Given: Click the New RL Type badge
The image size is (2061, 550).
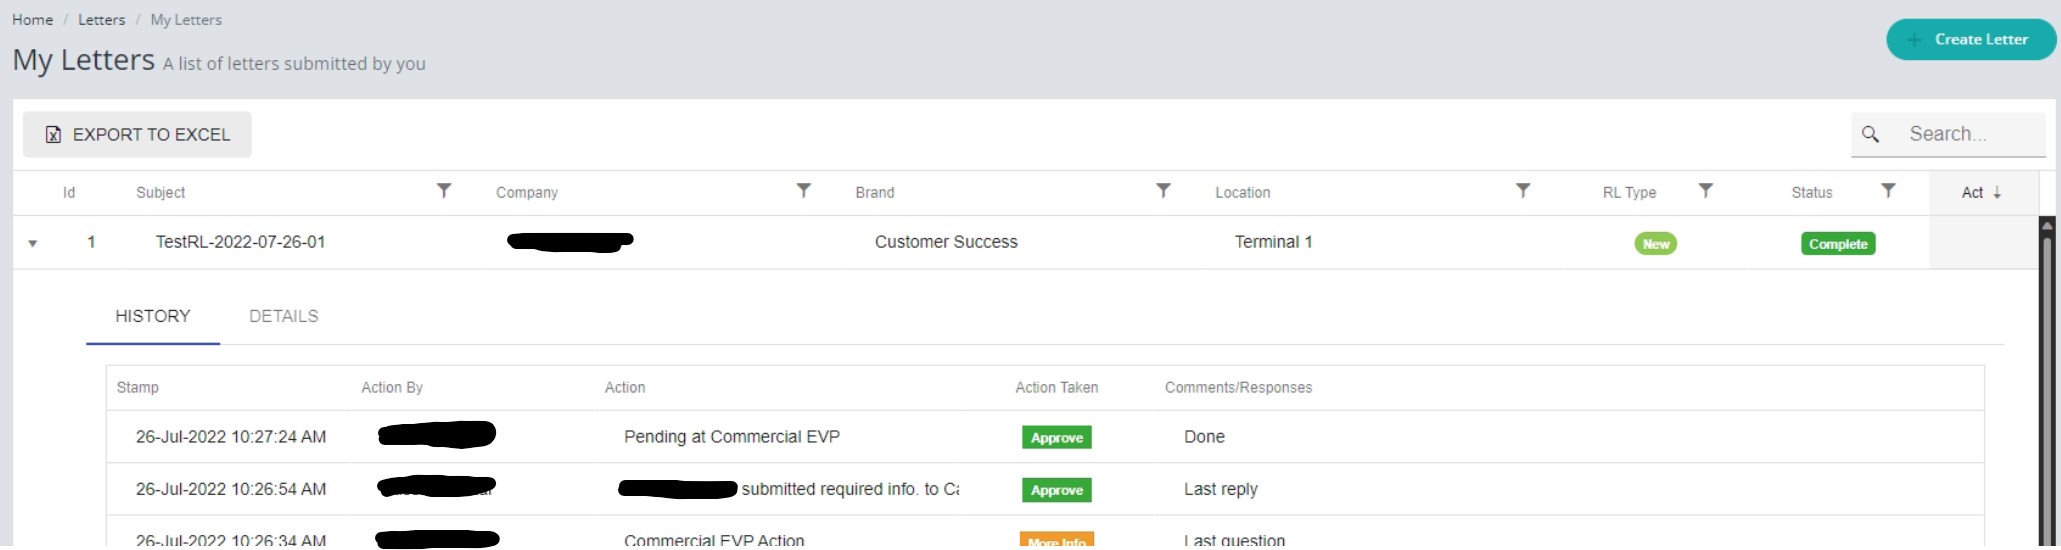Looking at the screenshot, I should (1655, 244).
